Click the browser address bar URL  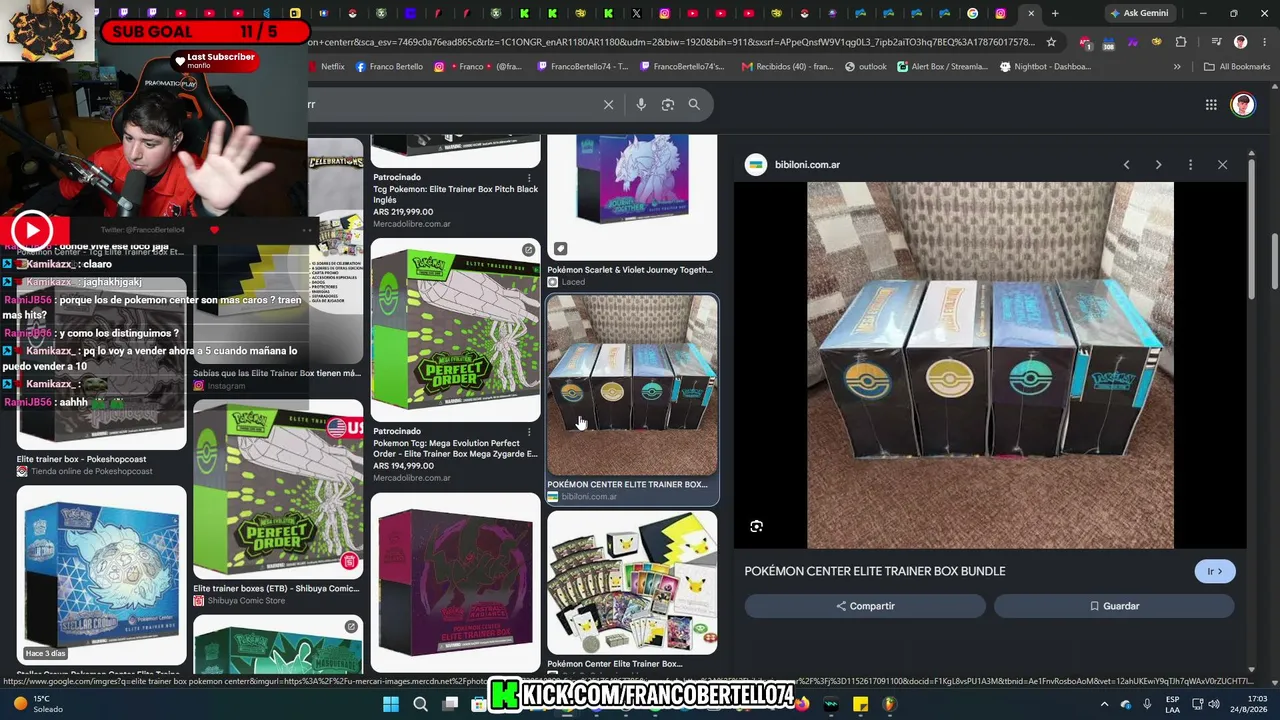click(672, 42)
